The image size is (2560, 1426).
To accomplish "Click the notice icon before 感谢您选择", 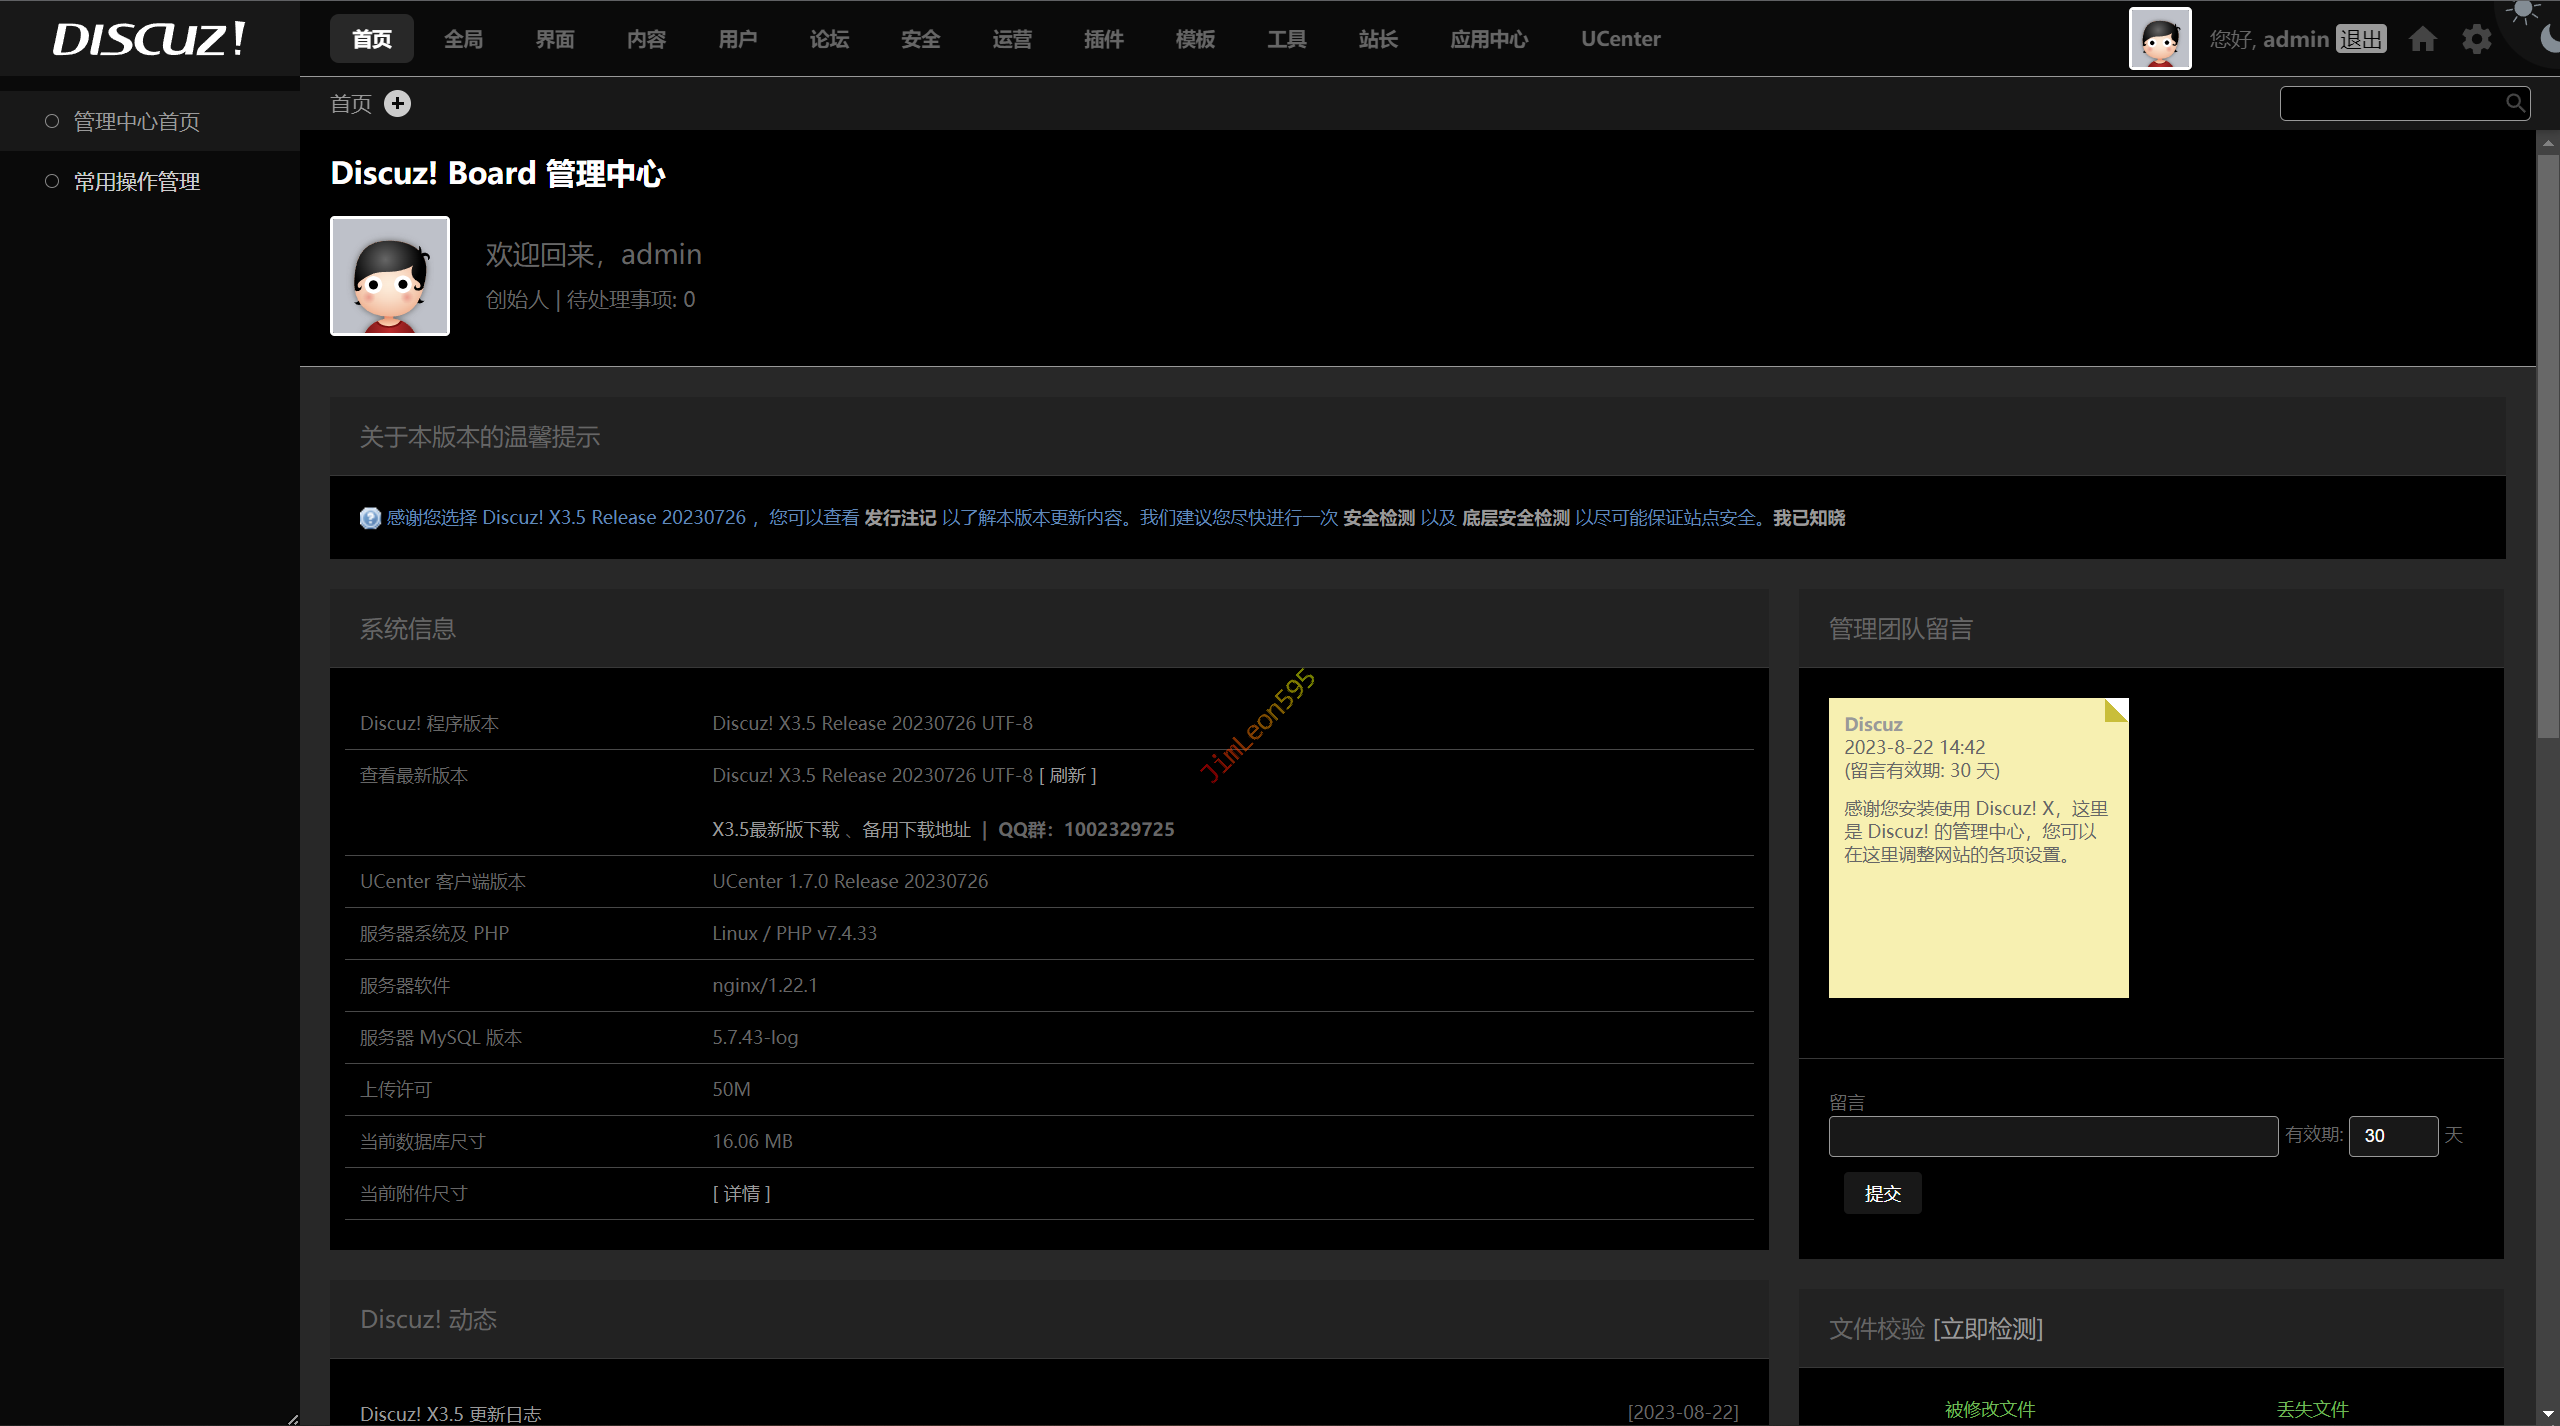I will point(370,518).
